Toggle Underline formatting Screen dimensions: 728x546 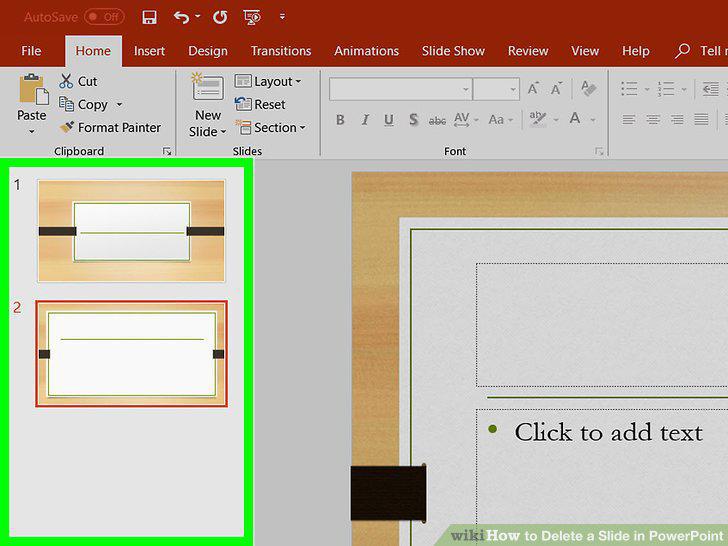pyautogui.click(x=389, y=120)
